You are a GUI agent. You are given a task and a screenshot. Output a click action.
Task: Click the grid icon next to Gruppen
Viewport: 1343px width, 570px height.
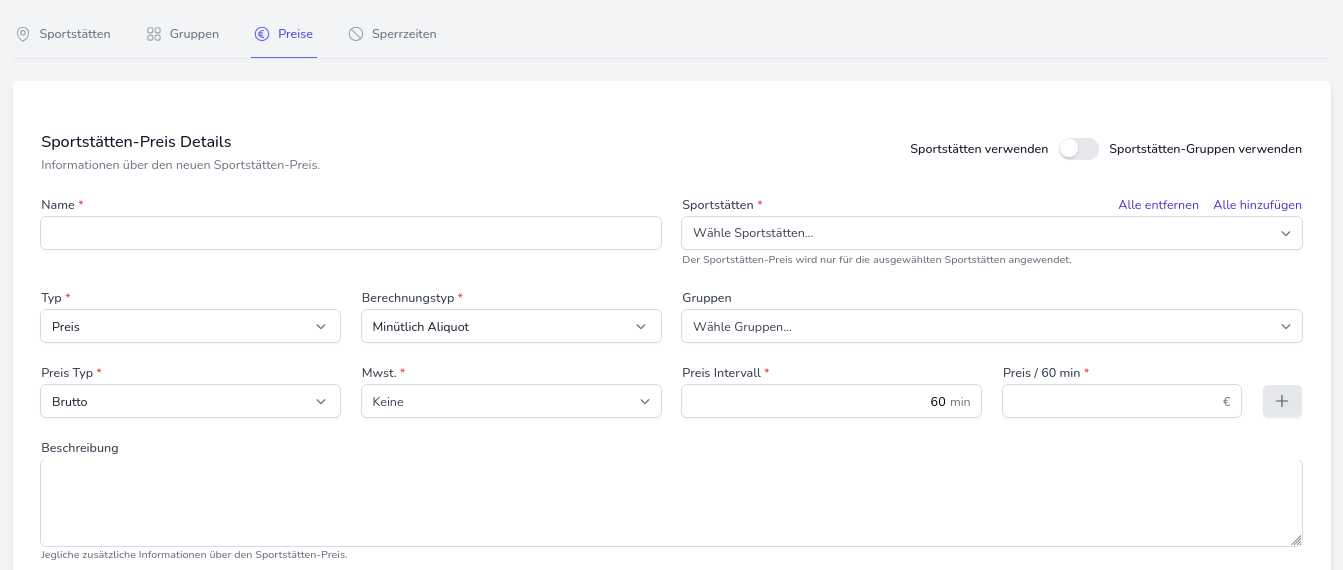click(154, 34)
